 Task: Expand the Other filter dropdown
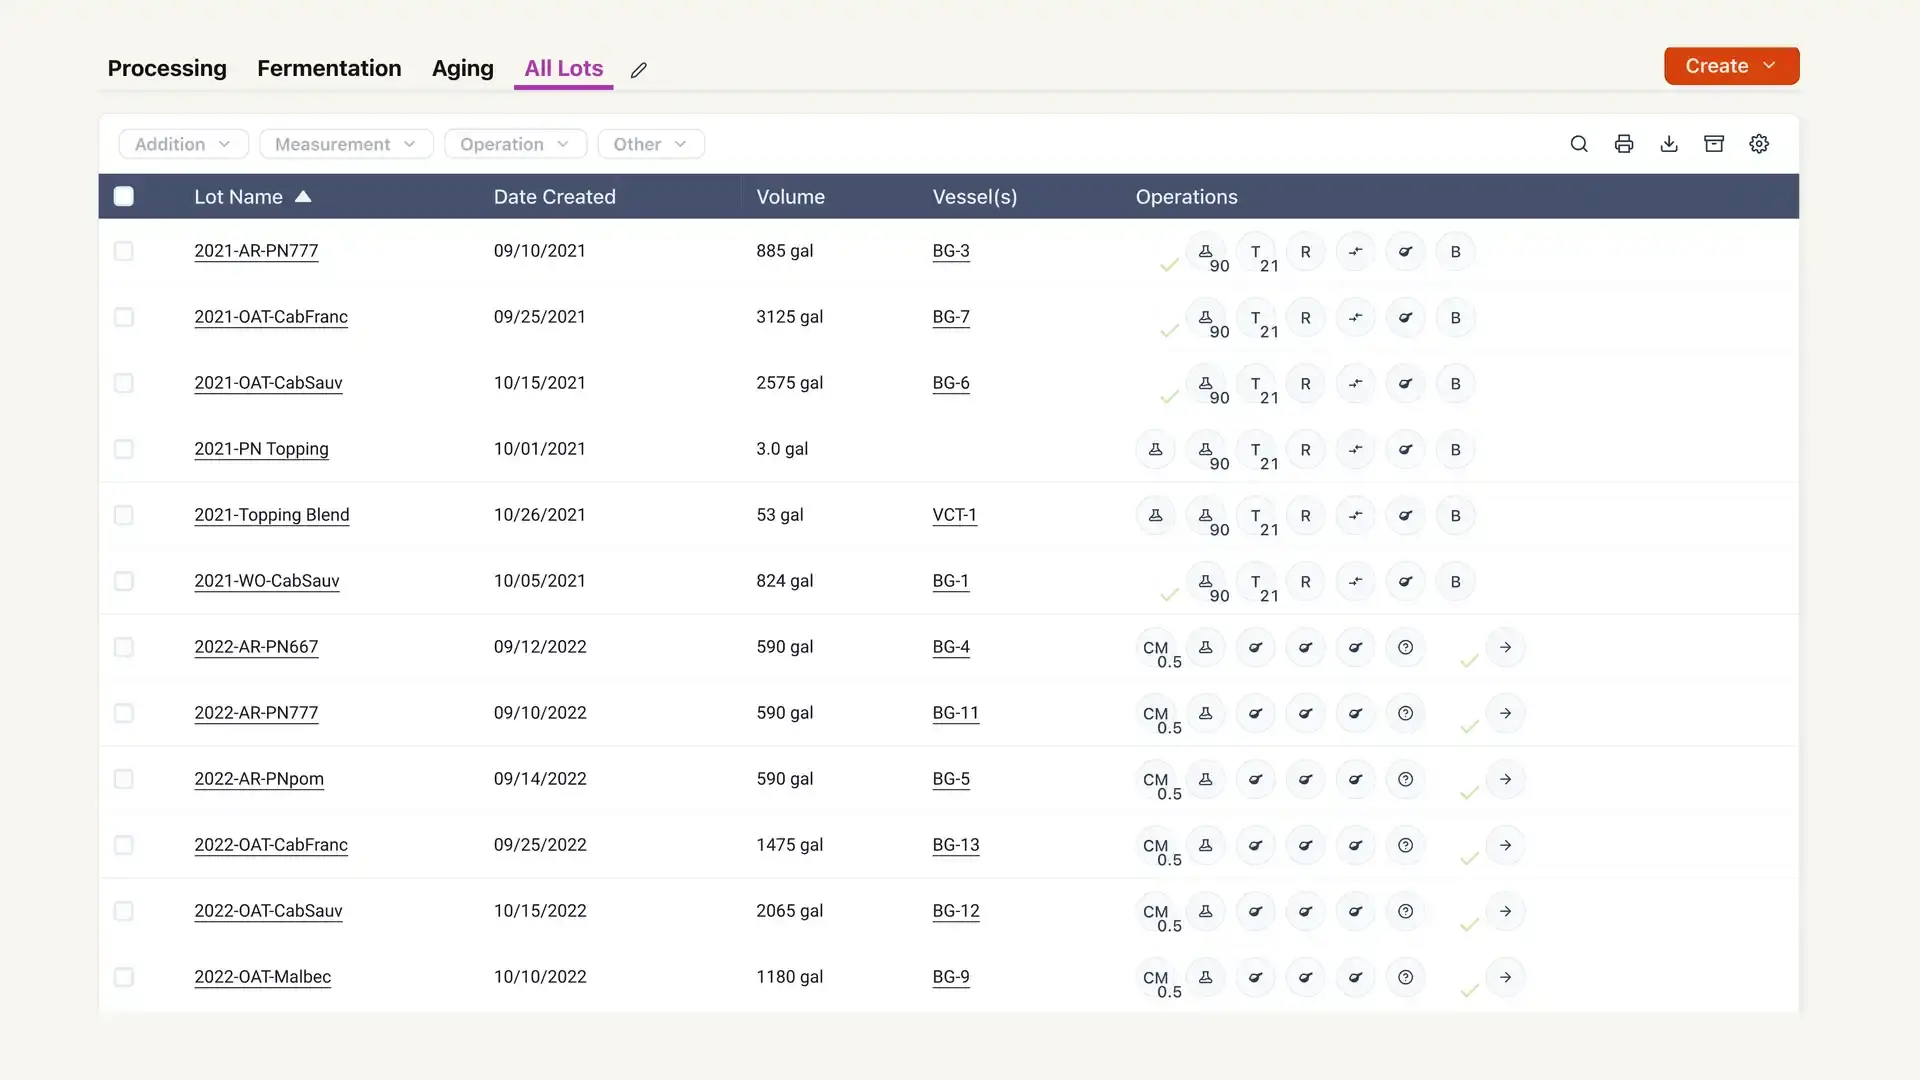coord(650,144)
